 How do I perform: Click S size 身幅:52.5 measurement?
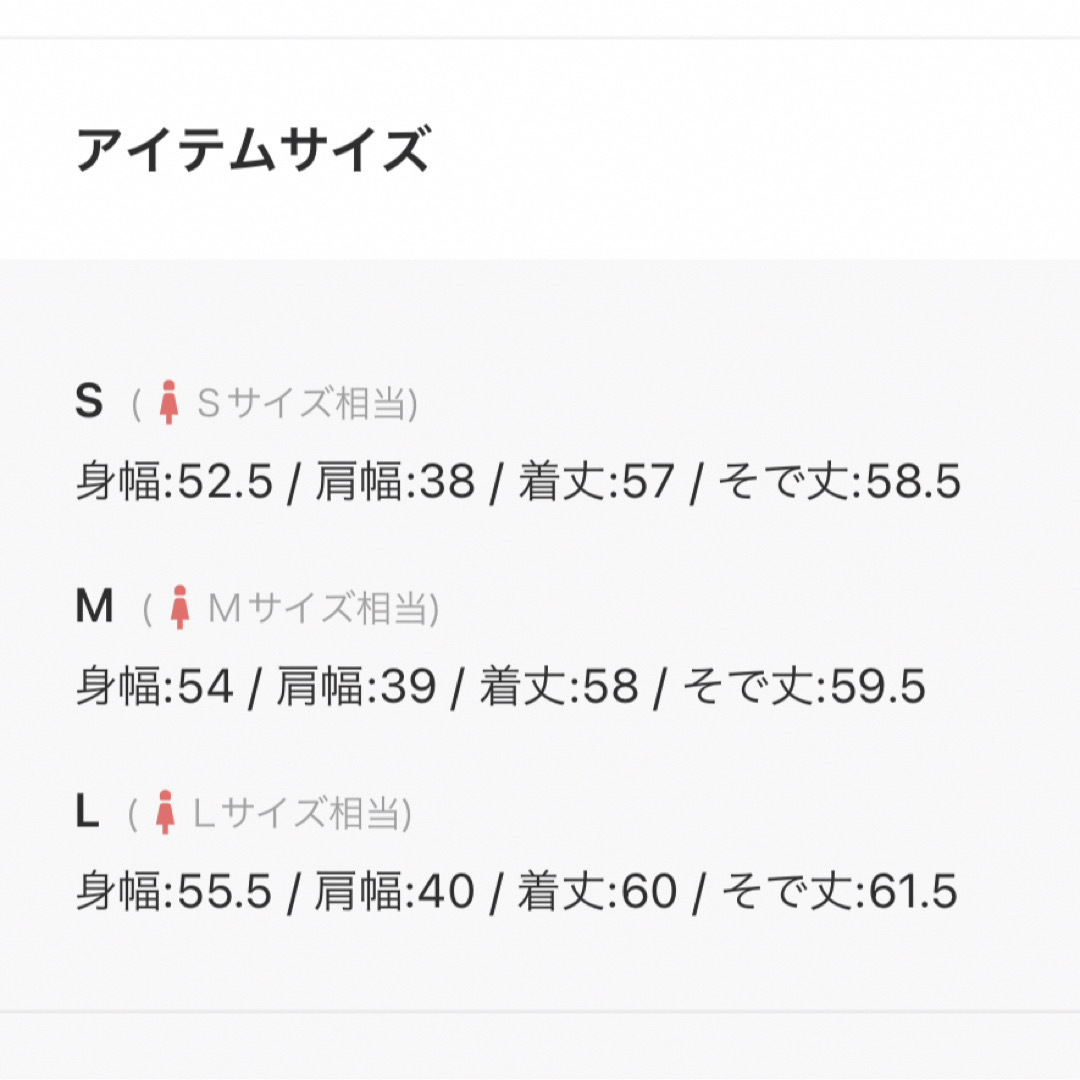[x=174, y=481]
